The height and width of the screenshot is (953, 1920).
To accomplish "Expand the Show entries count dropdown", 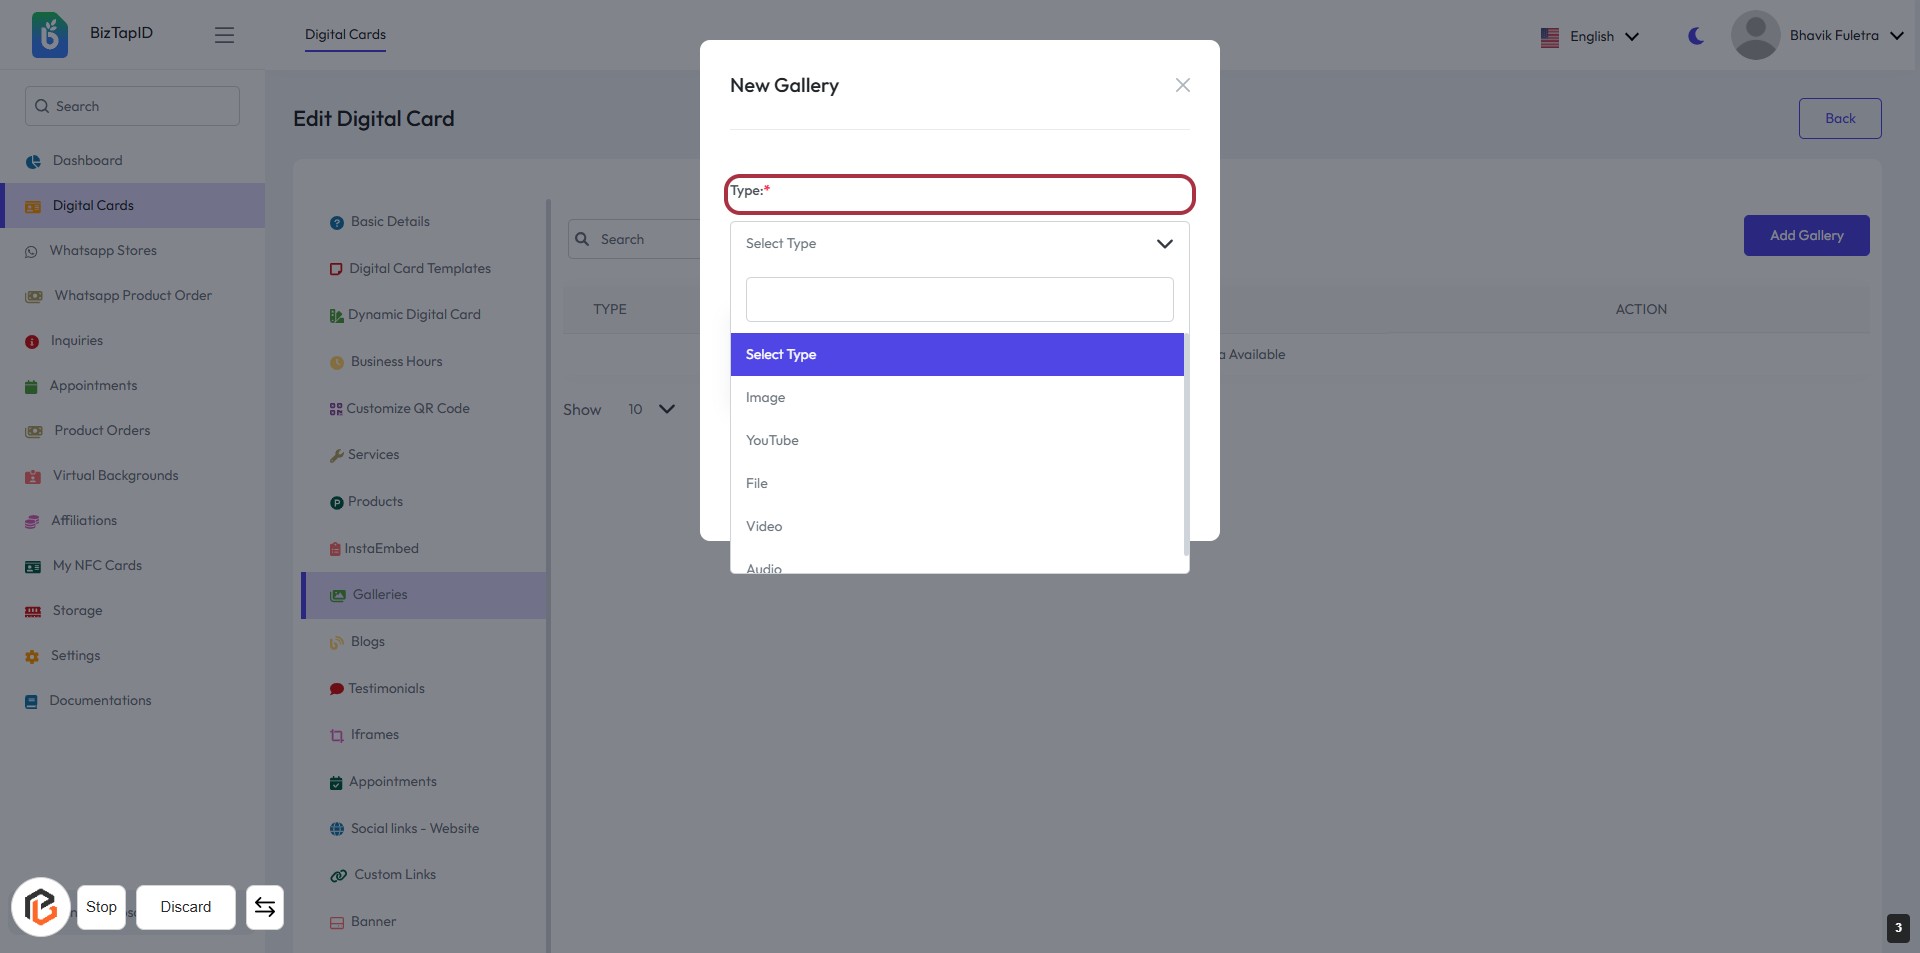I will pos(651,409).
